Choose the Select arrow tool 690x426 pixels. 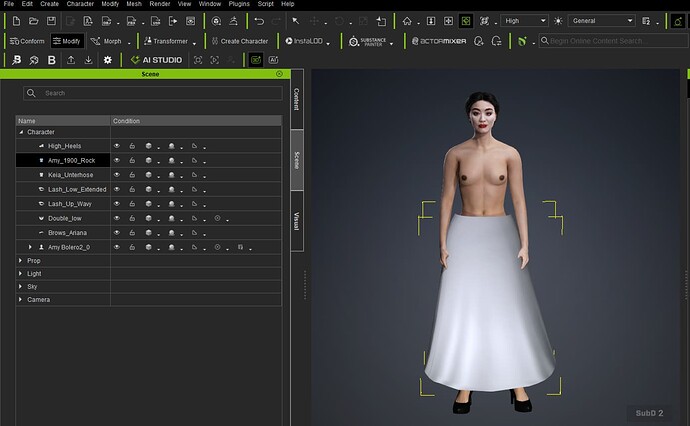coord(296,21)
